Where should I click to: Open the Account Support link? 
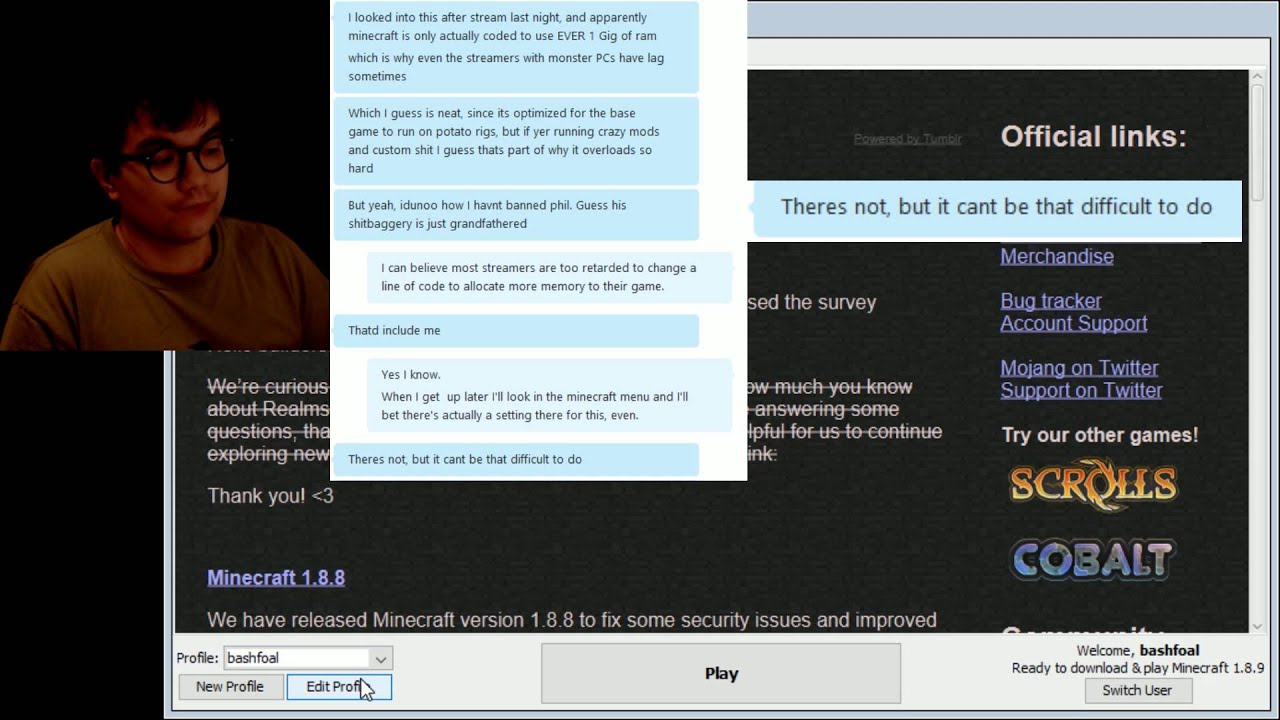tap(1074, 323)
